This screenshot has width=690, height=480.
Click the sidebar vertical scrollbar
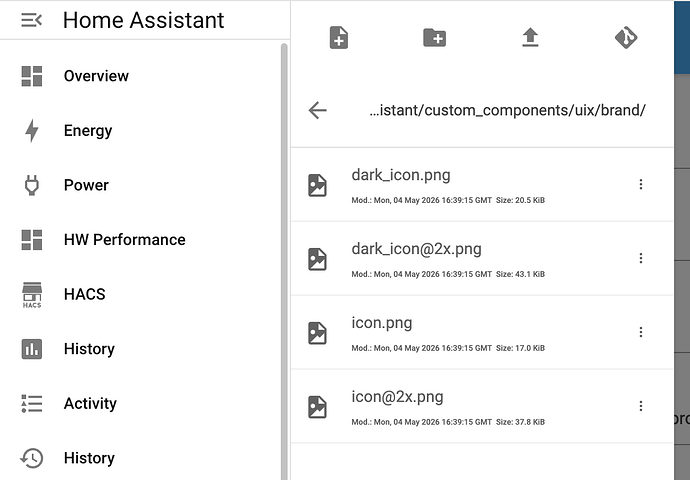point(284,261)
